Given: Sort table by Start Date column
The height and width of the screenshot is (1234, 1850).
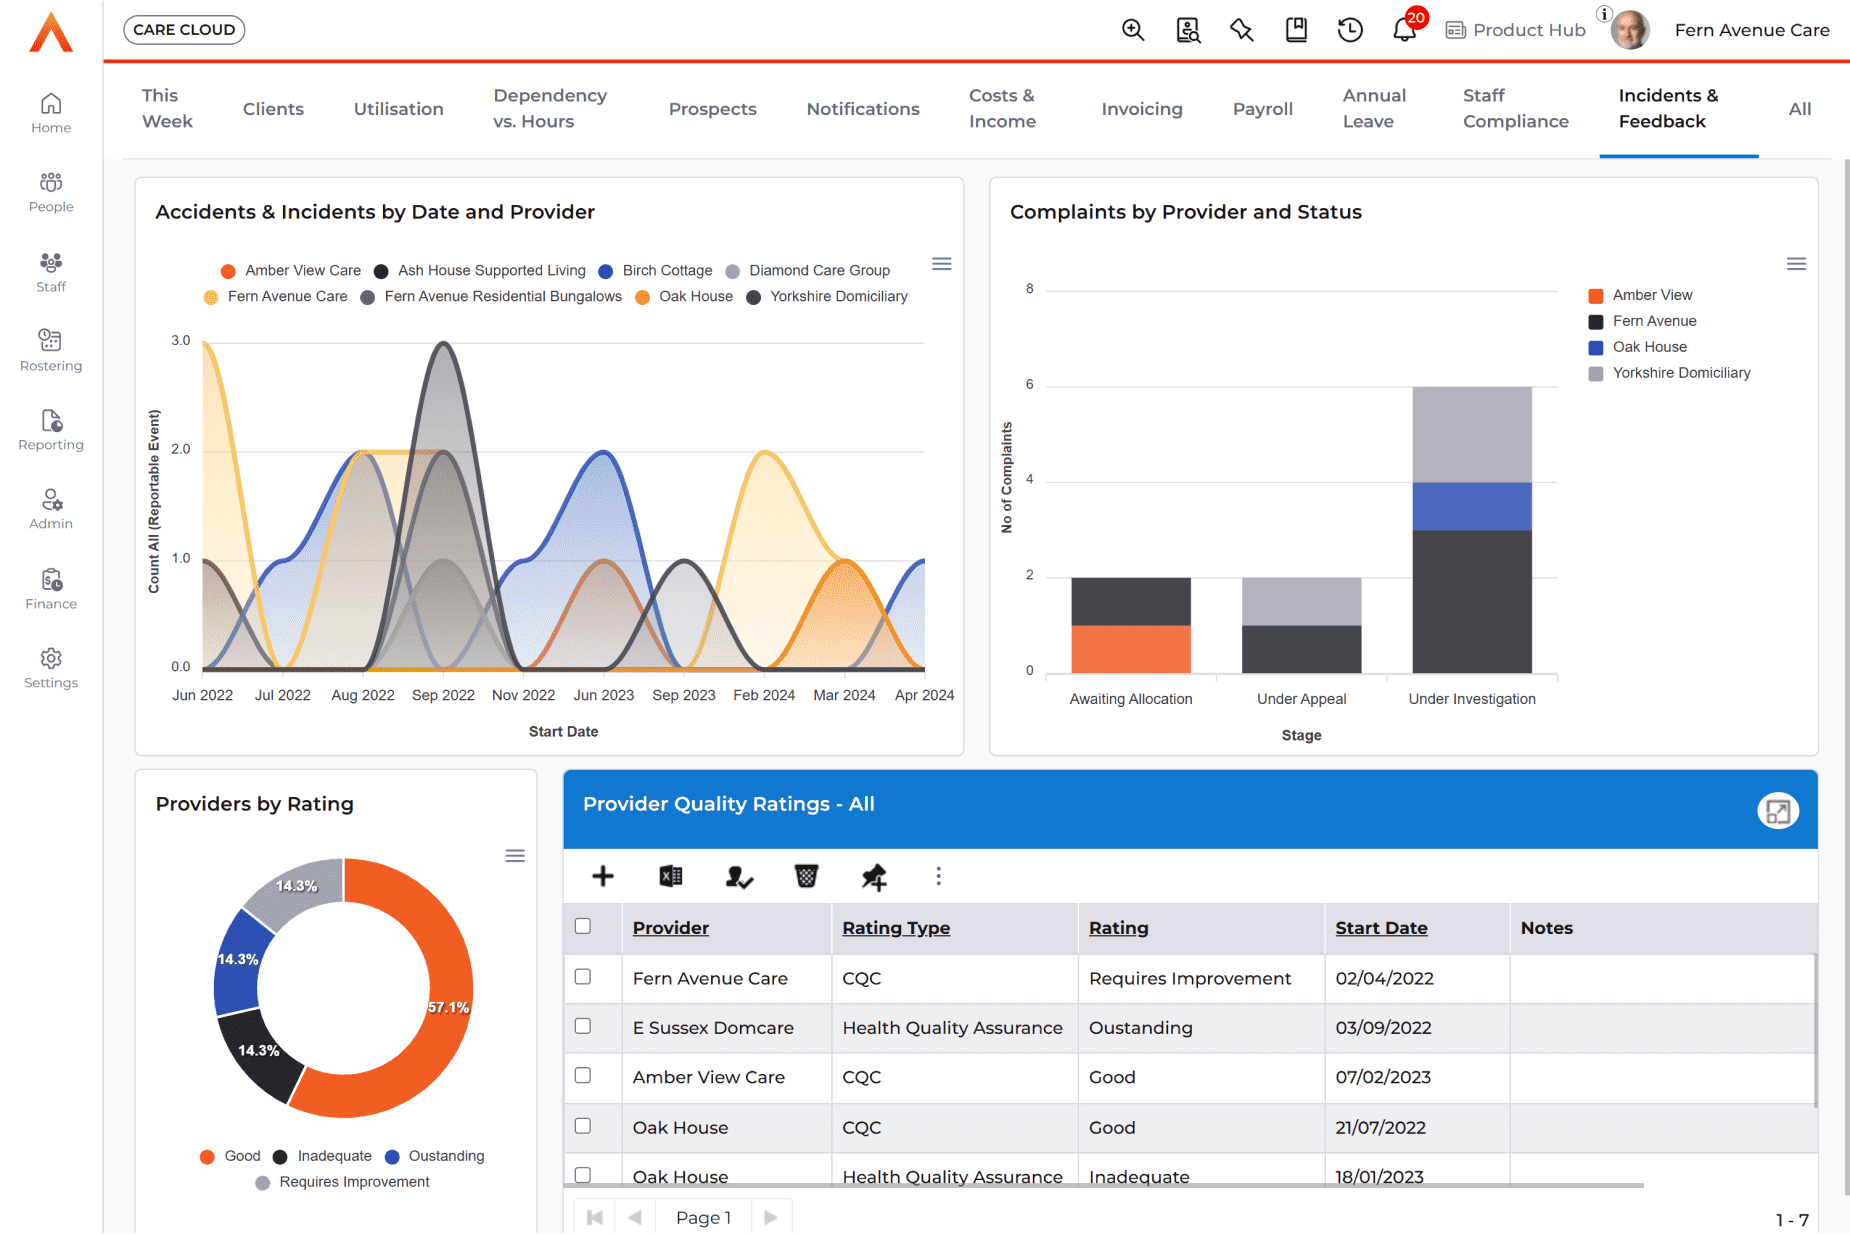Looking at the screenshot, I should [1381, 928].
